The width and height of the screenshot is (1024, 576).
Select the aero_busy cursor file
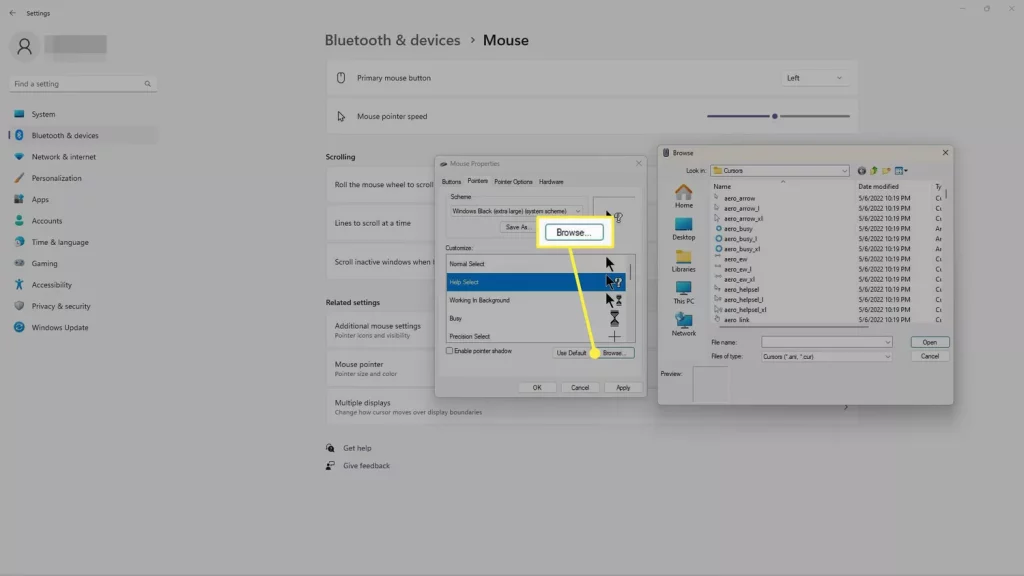[x=738, y=229]
